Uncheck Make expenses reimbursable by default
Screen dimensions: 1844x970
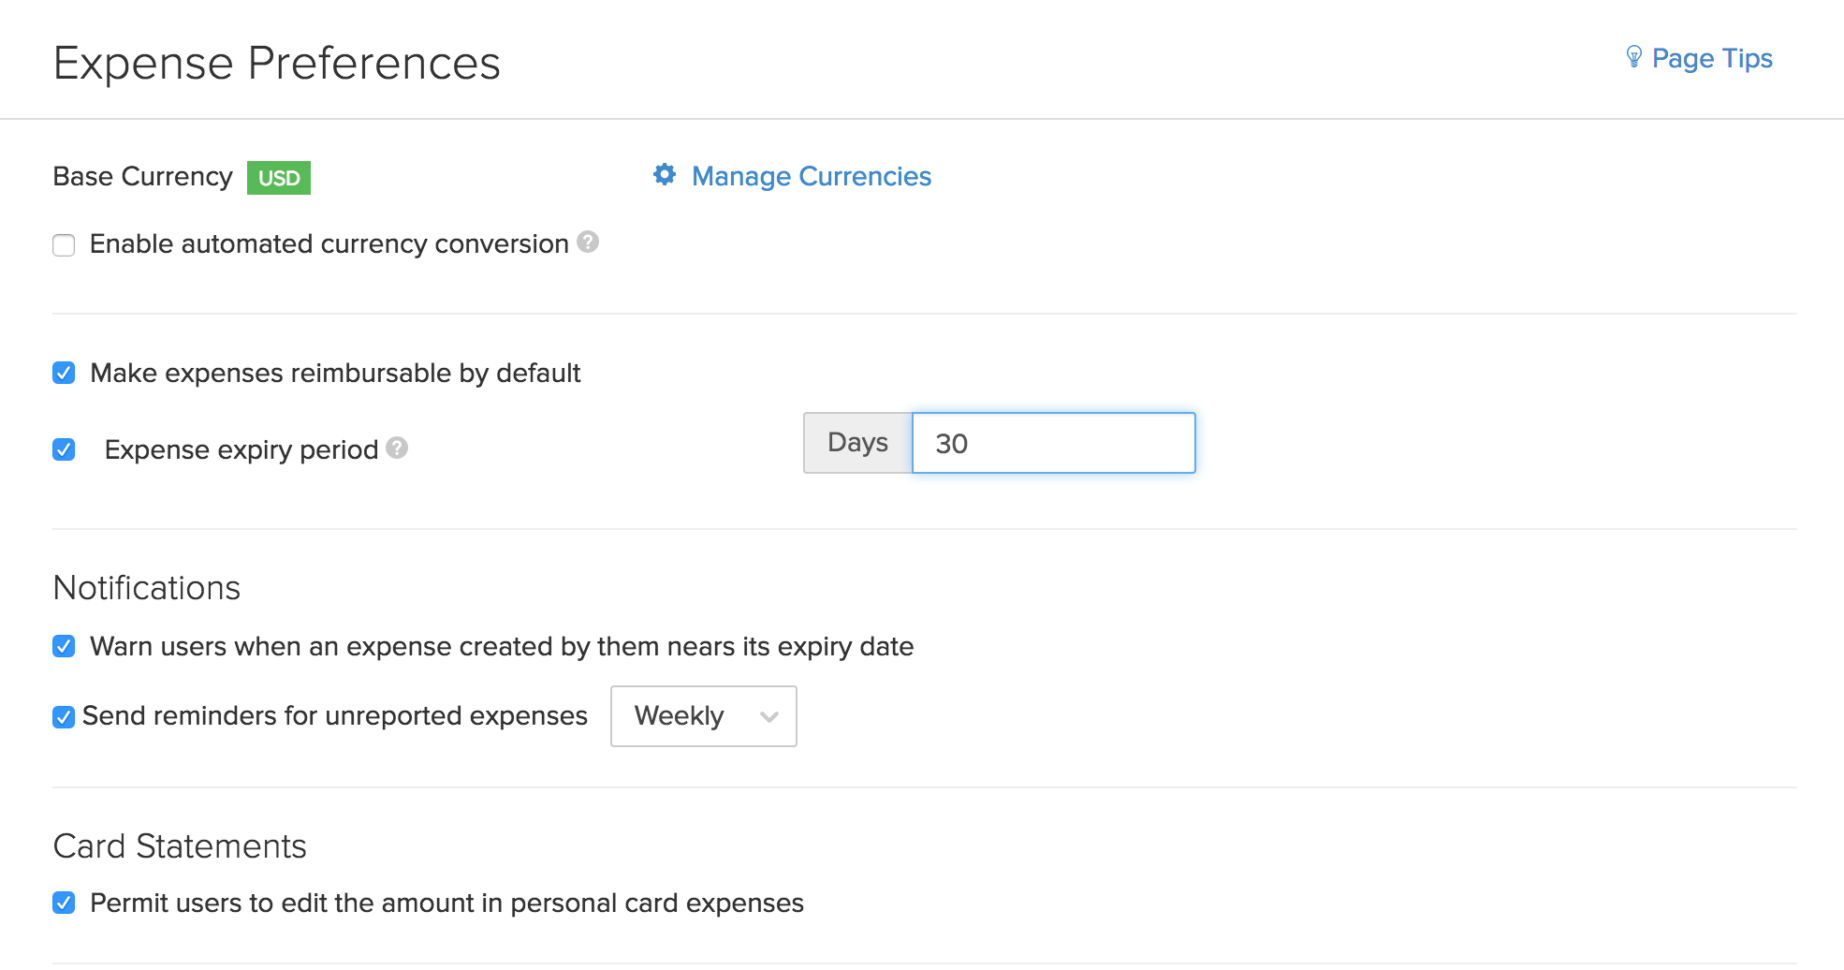(x=63, y=372)
